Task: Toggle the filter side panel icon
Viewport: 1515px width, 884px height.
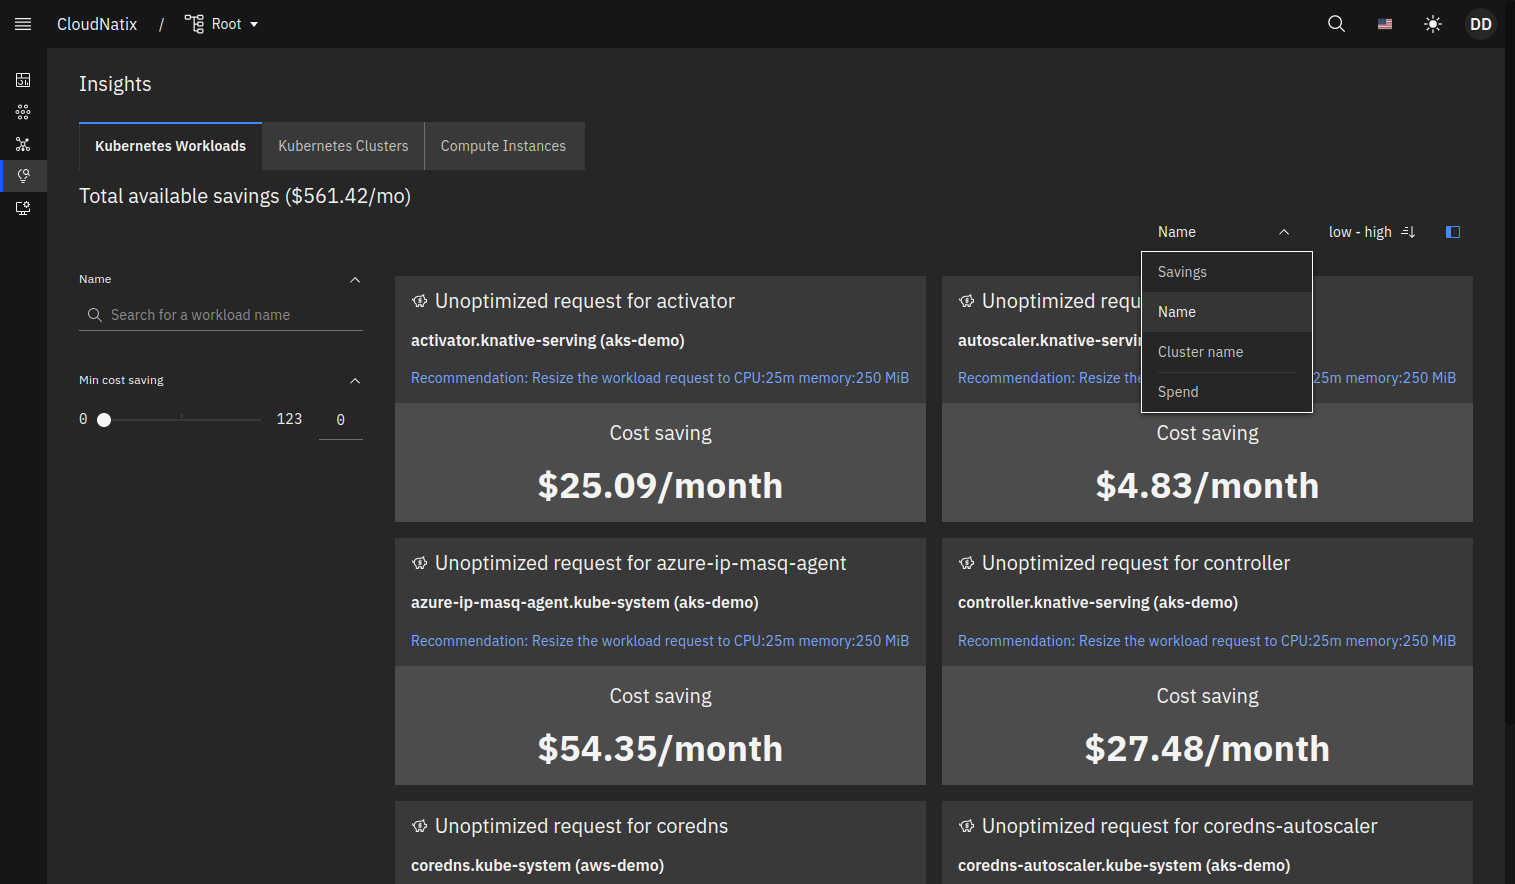Action: click(1453, 232)
